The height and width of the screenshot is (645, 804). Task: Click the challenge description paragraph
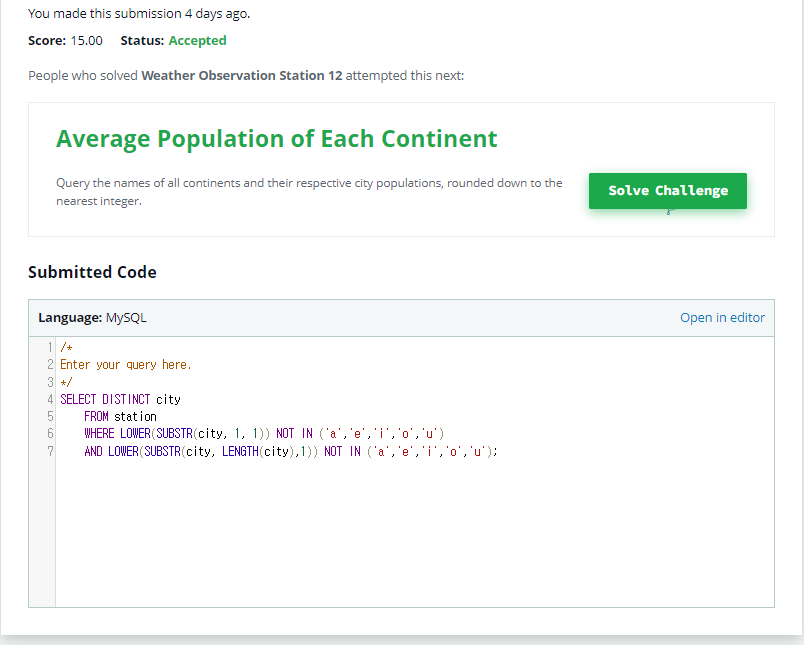tap(309, 192)
